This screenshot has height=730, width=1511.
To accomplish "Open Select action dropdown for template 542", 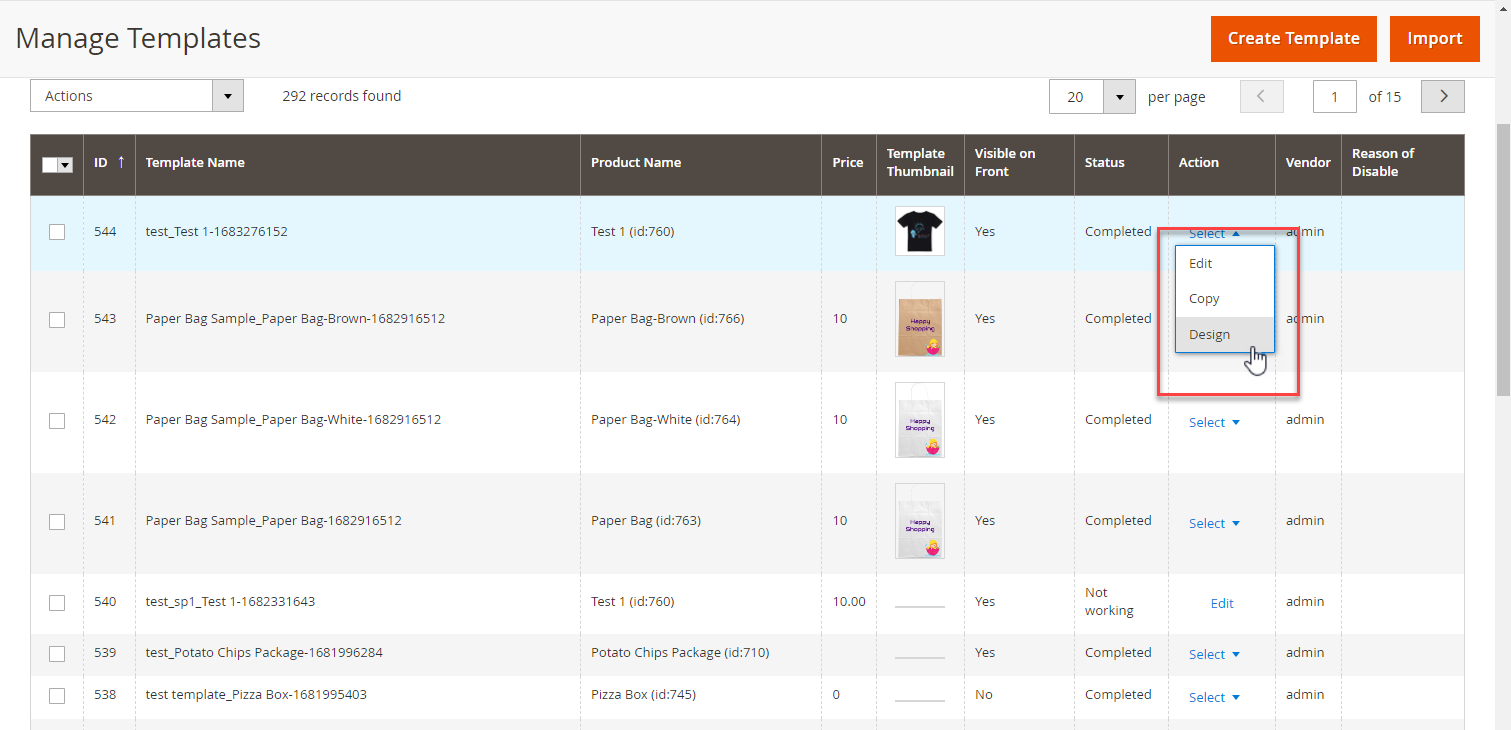I will 1214,423.
